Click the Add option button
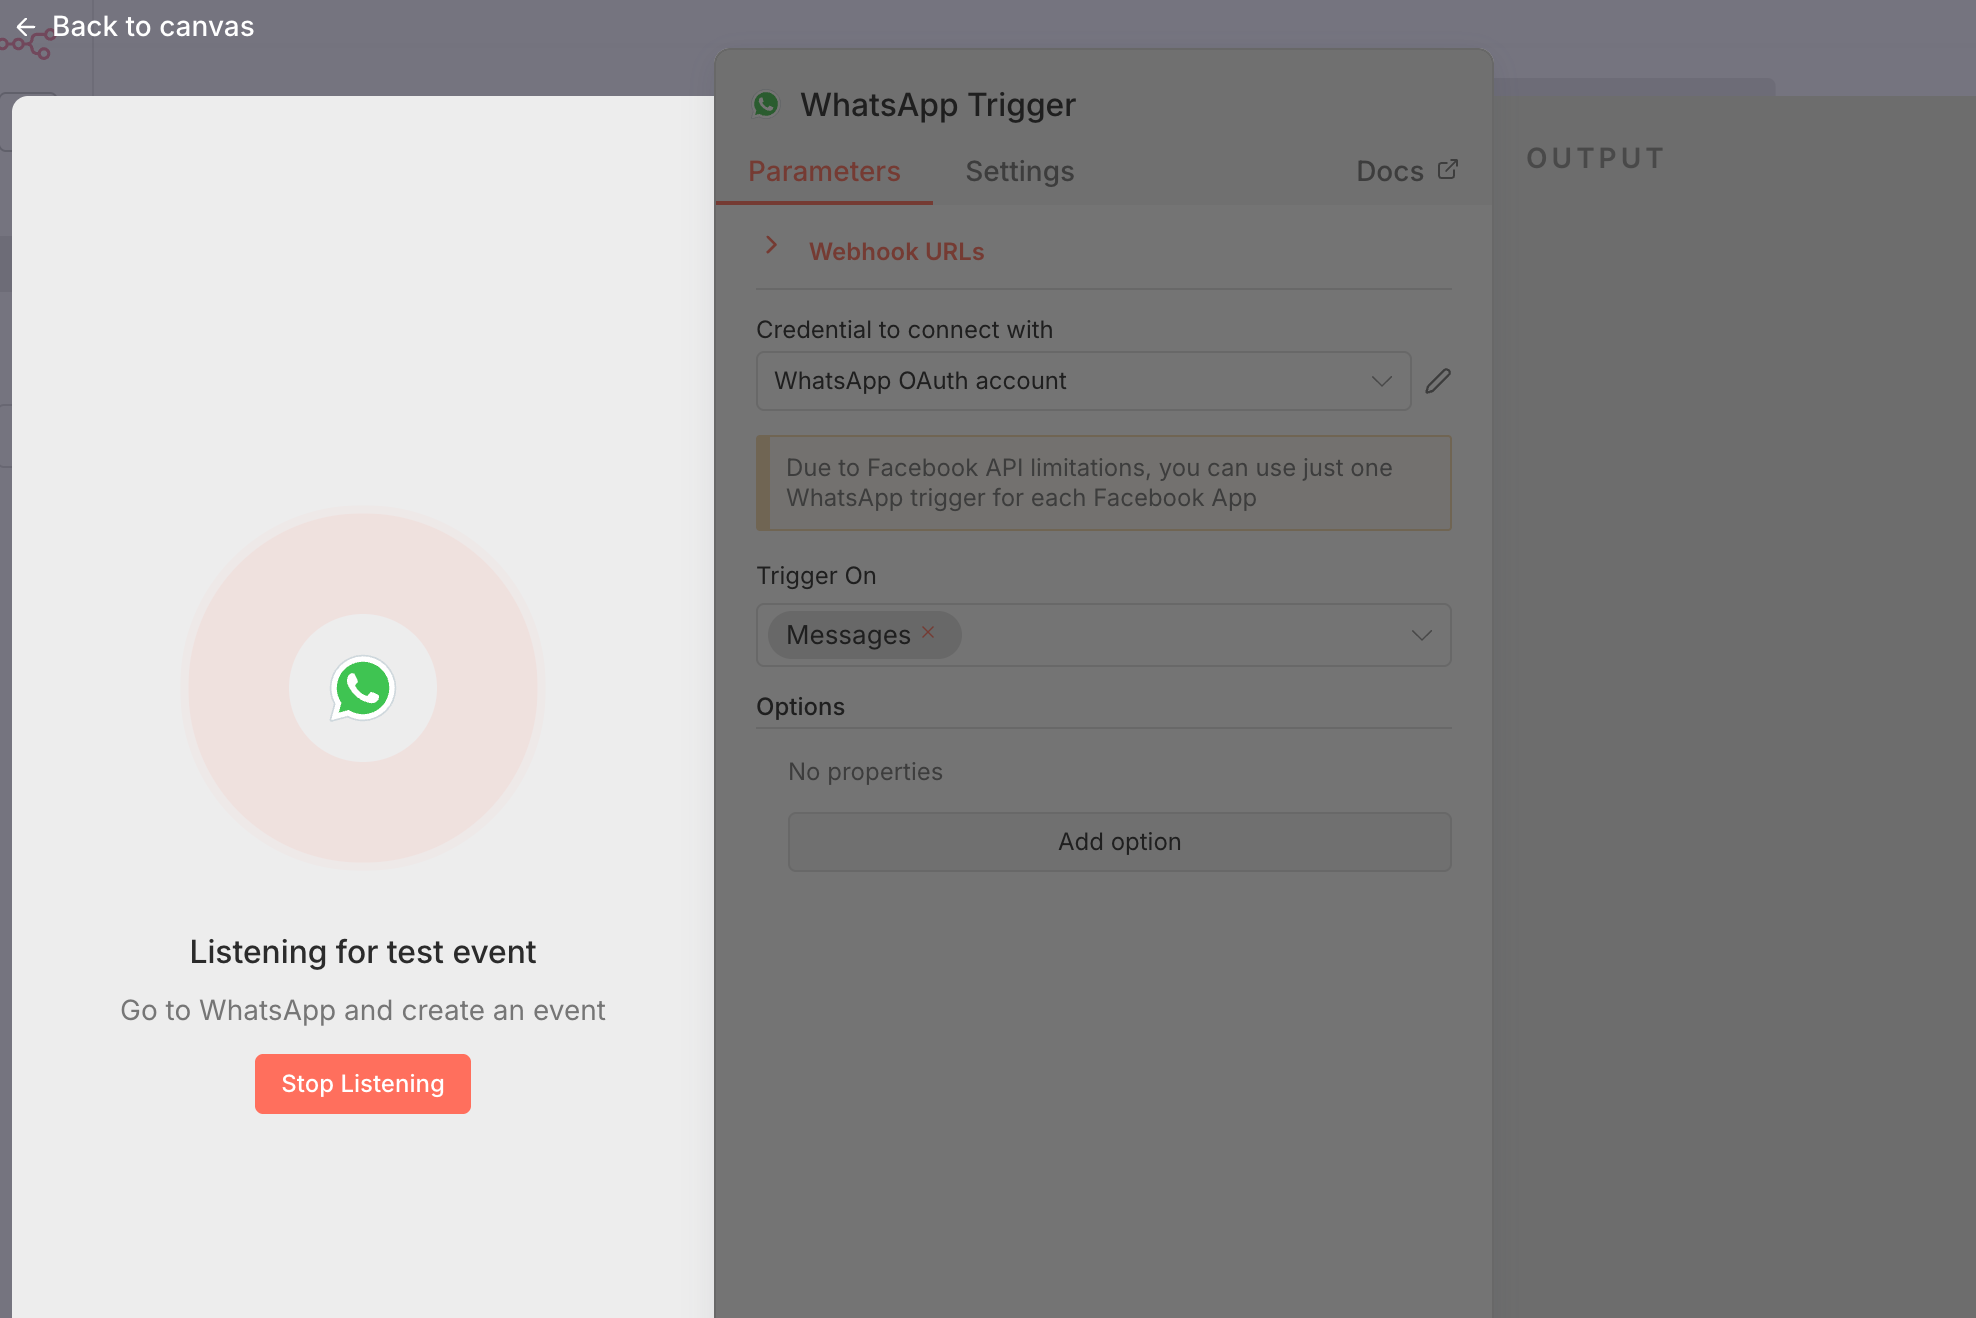 click(x=1118, y=841)
